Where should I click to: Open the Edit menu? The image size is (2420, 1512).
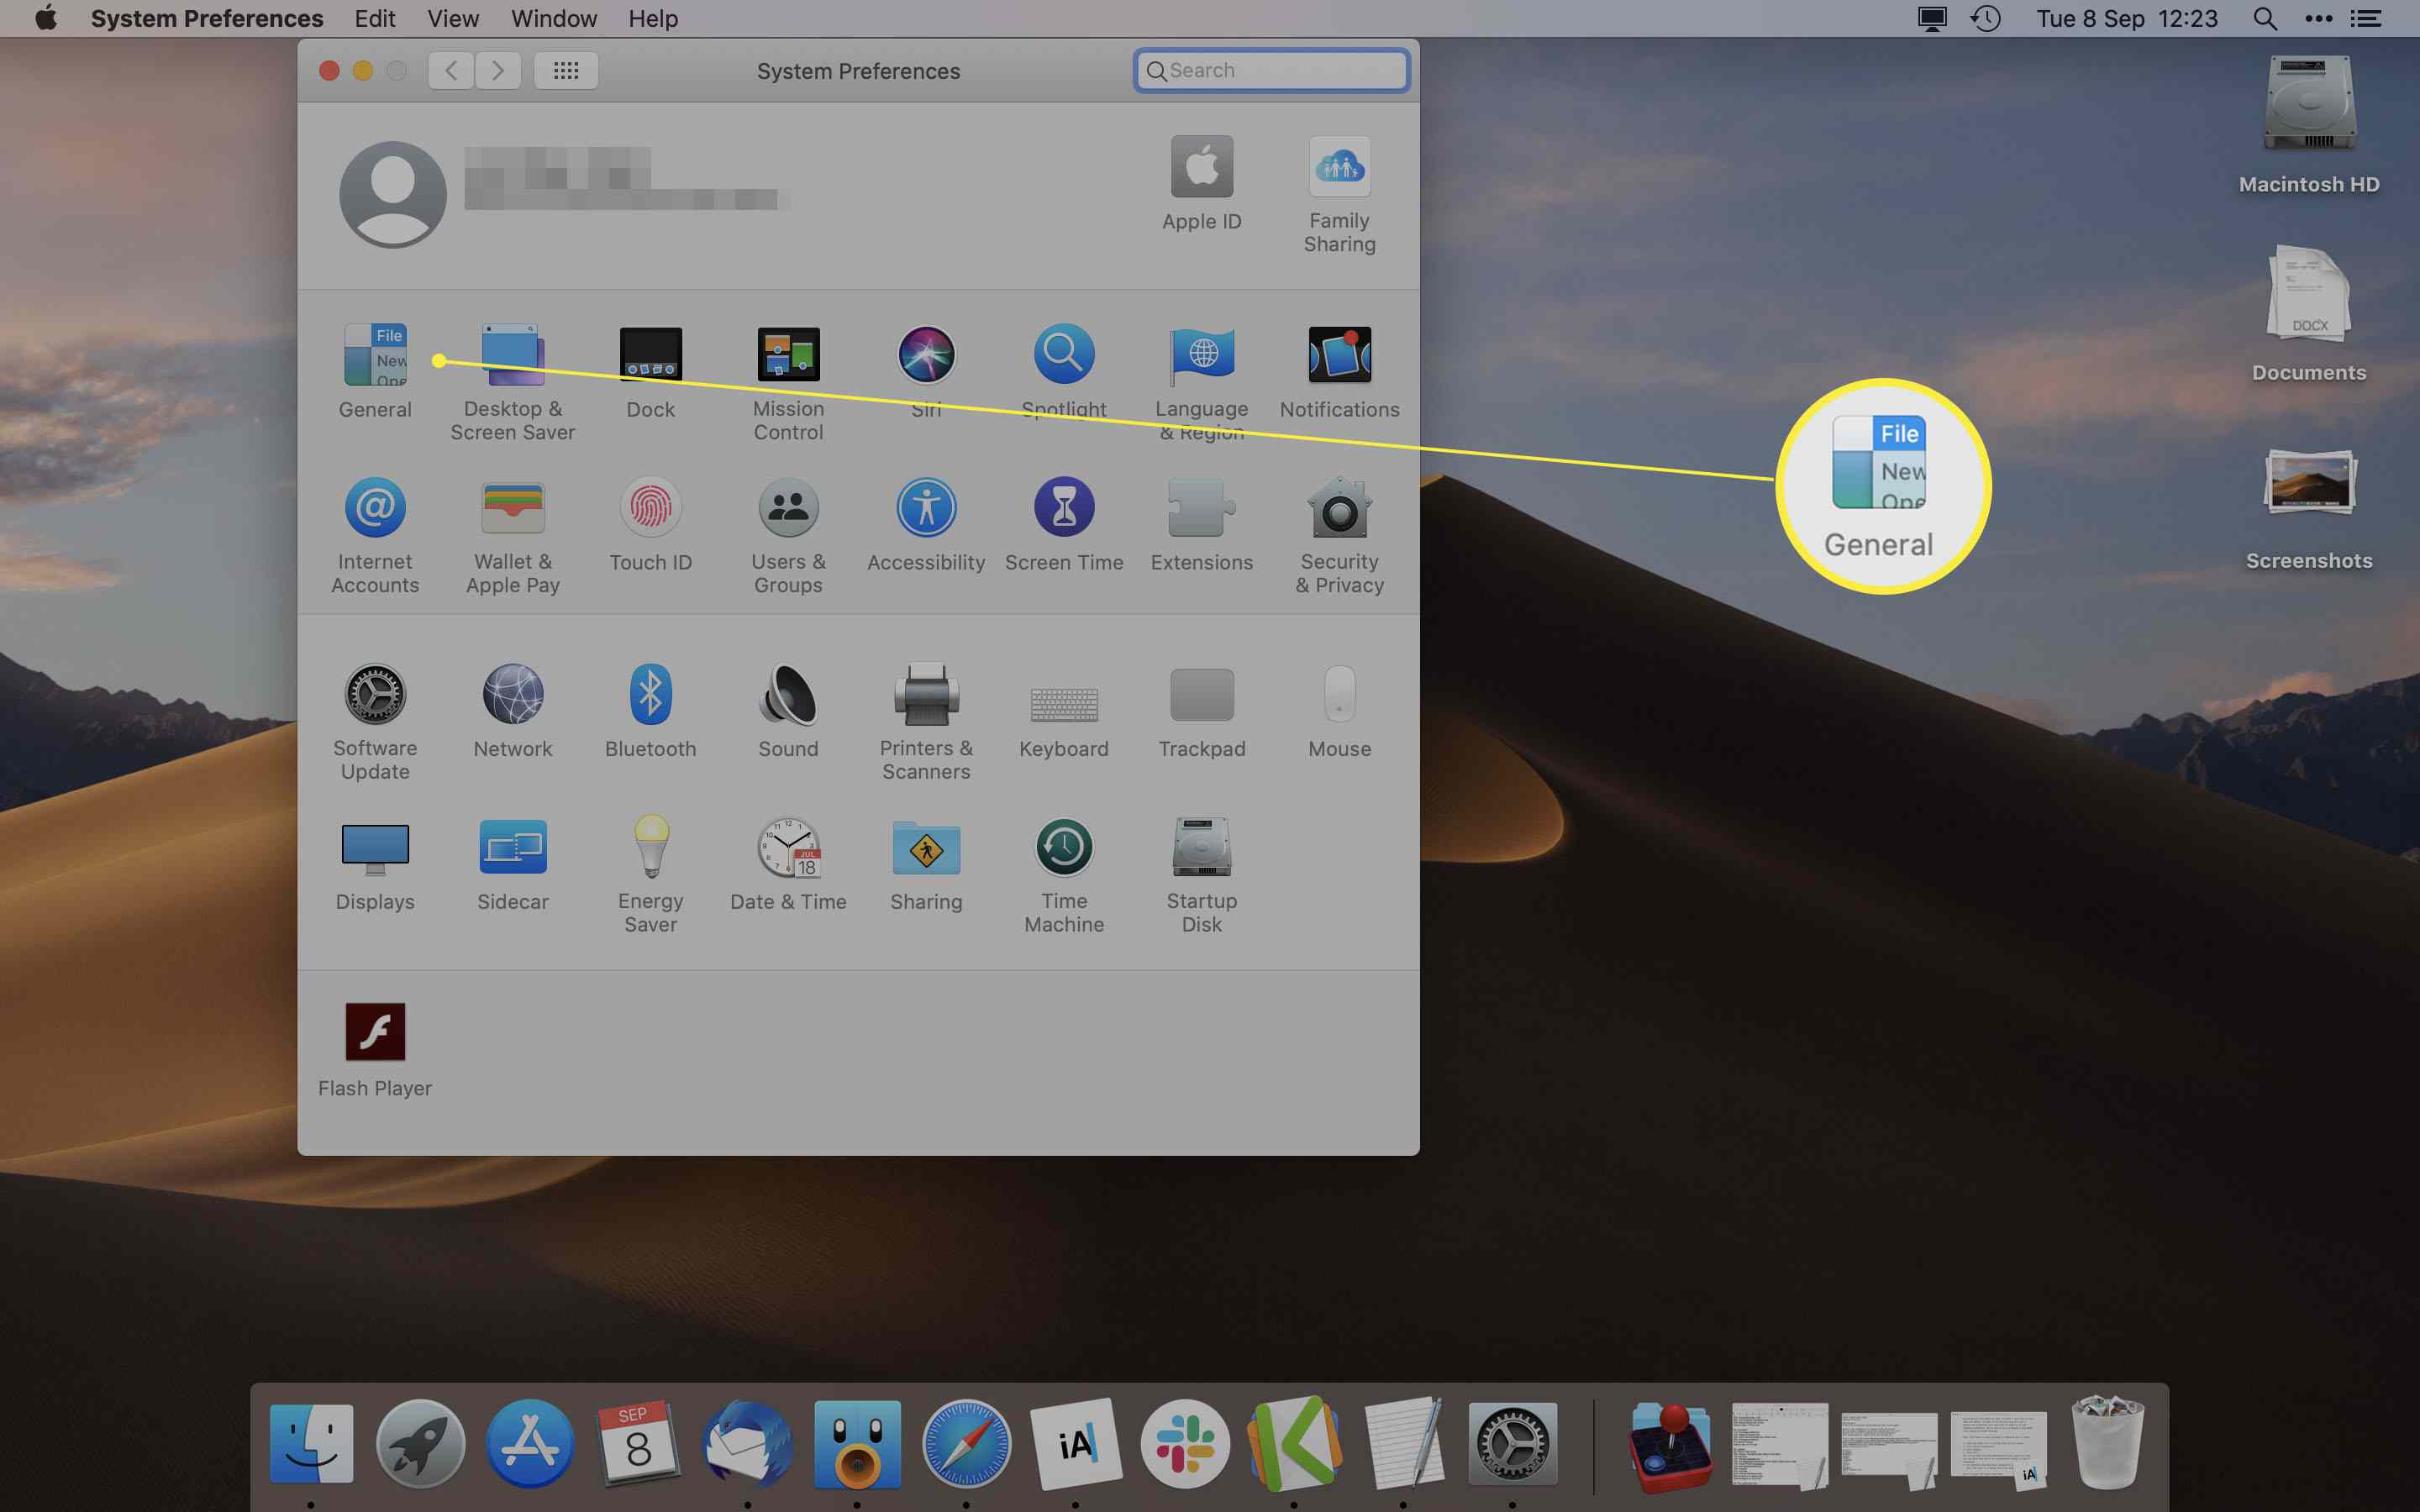coord(375,19)
